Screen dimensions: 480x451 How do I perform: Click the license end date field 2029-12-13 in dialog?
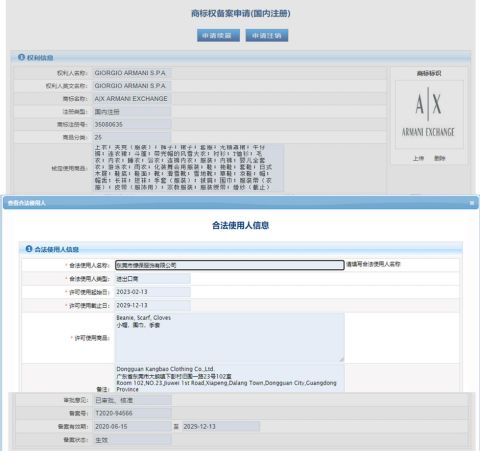tap(153, 305)
